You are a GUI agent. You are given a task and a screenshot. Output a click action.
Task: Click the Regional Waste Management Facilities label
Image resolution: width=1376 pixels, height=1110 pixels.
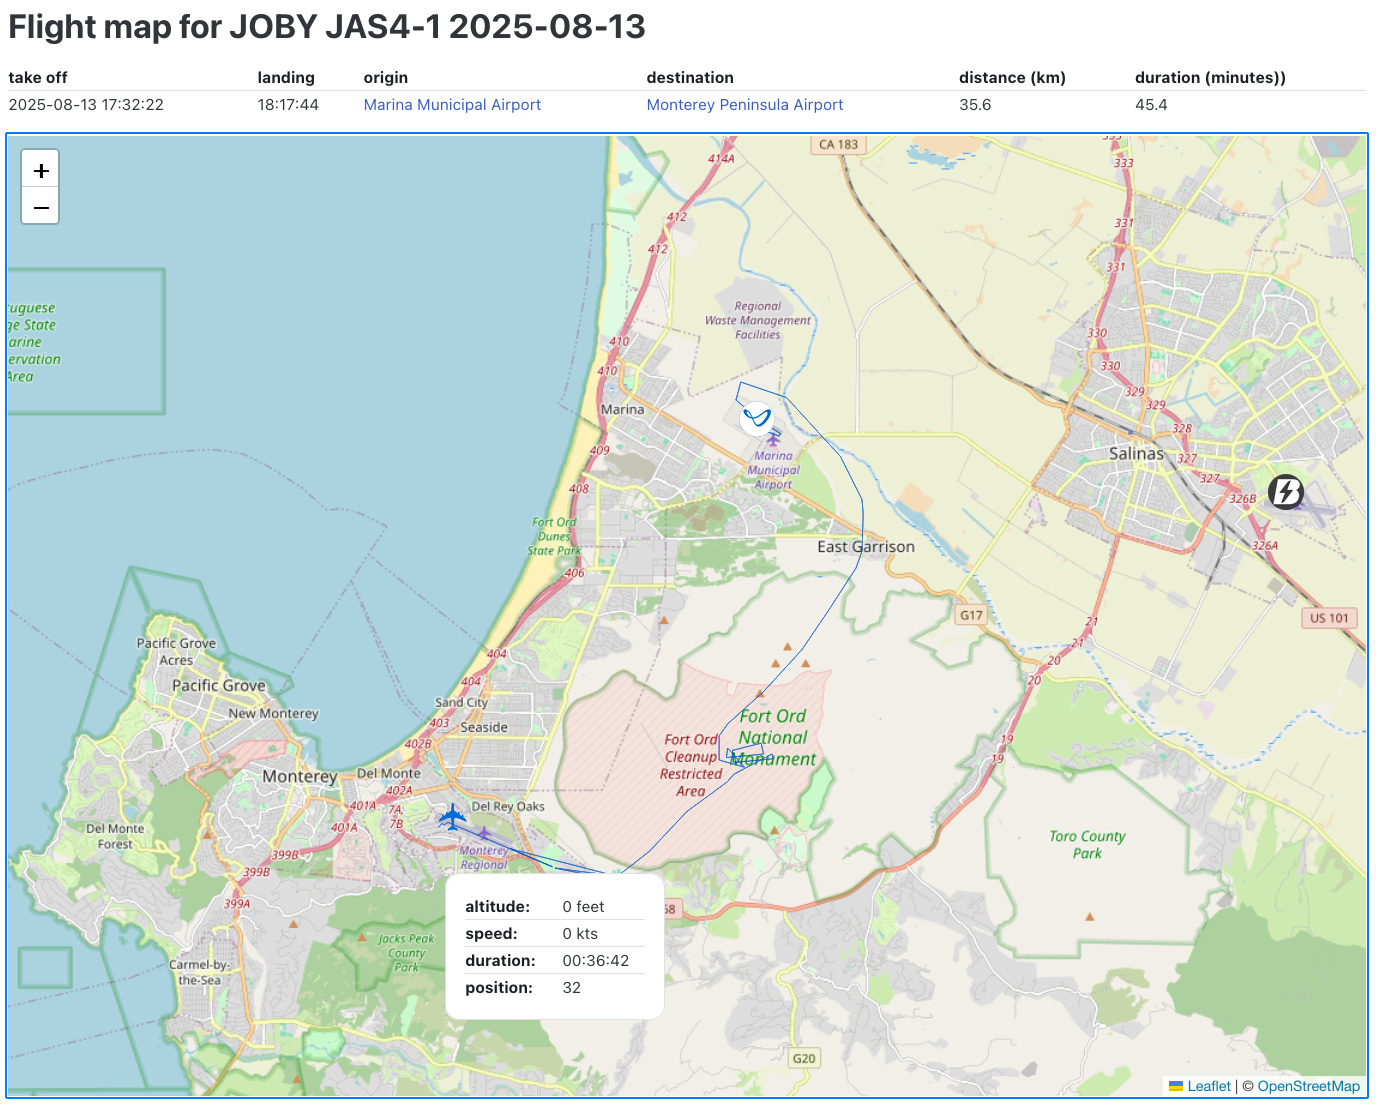coord(758,321)
